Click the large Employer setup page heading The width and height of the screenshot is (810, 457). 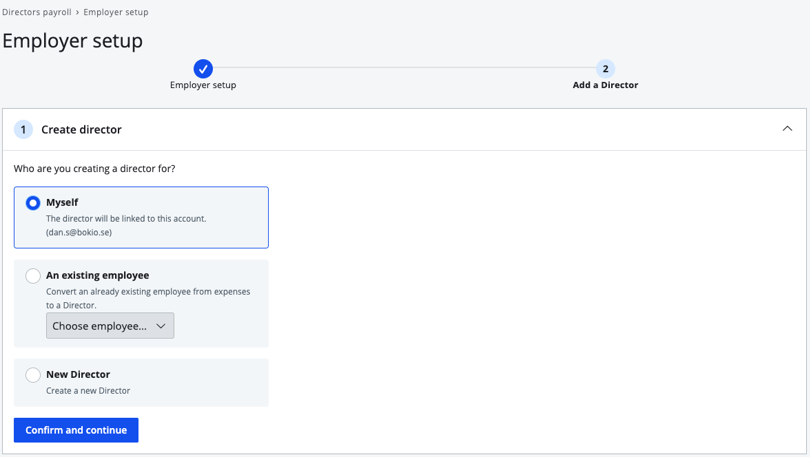pyautogui.click(x=73, y=41)
